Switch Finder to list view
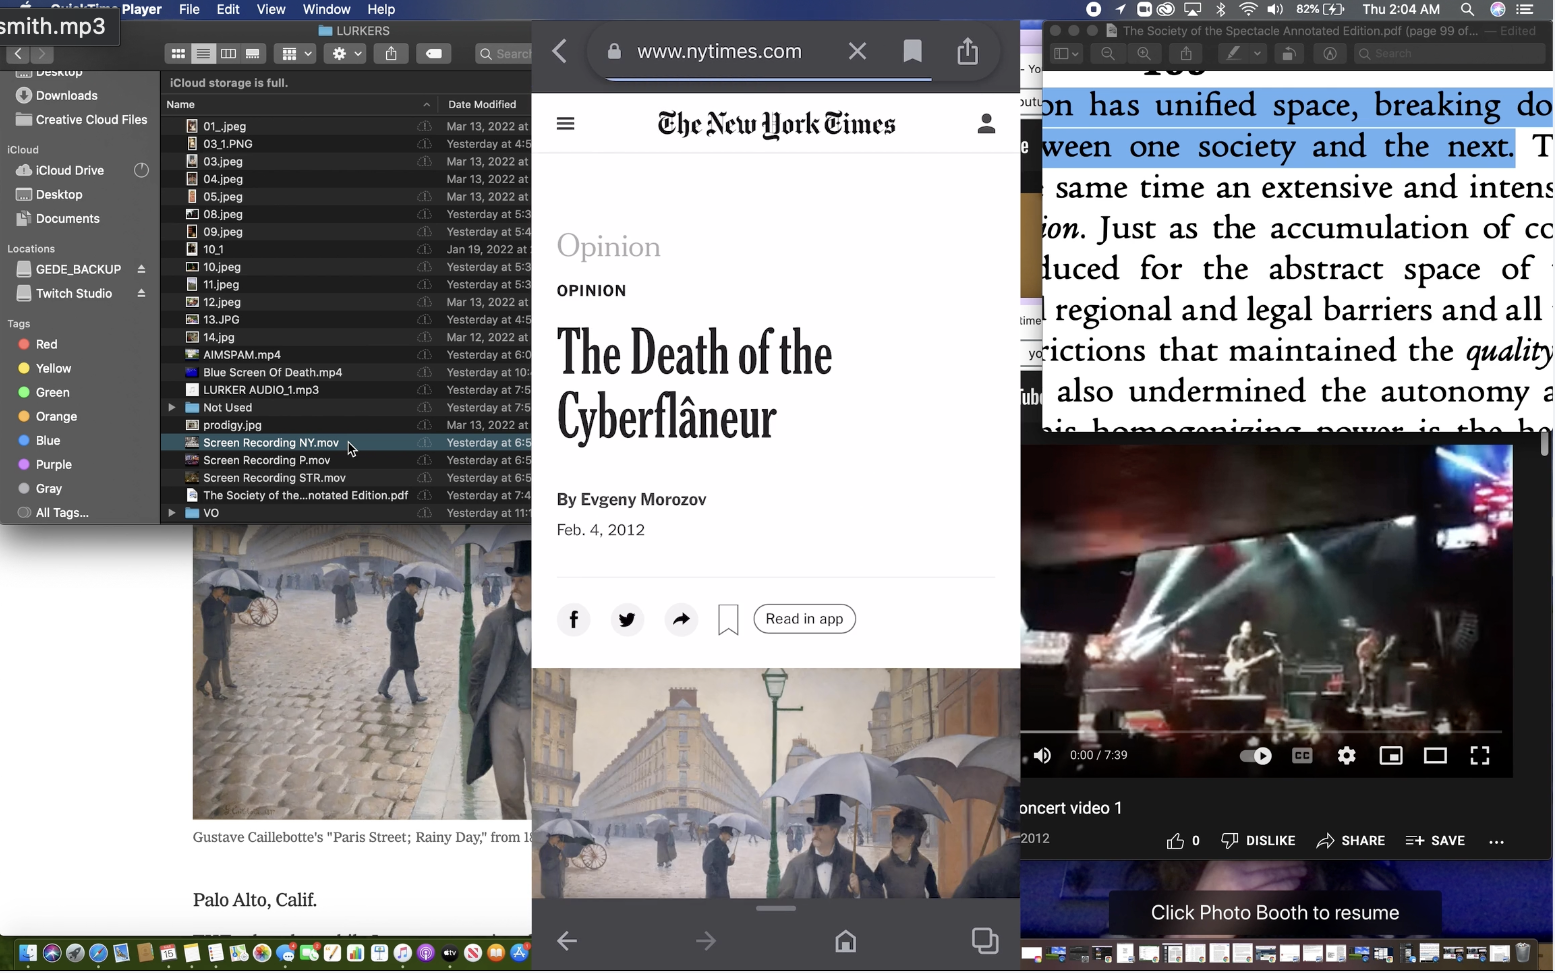 (x=203, y=54)
